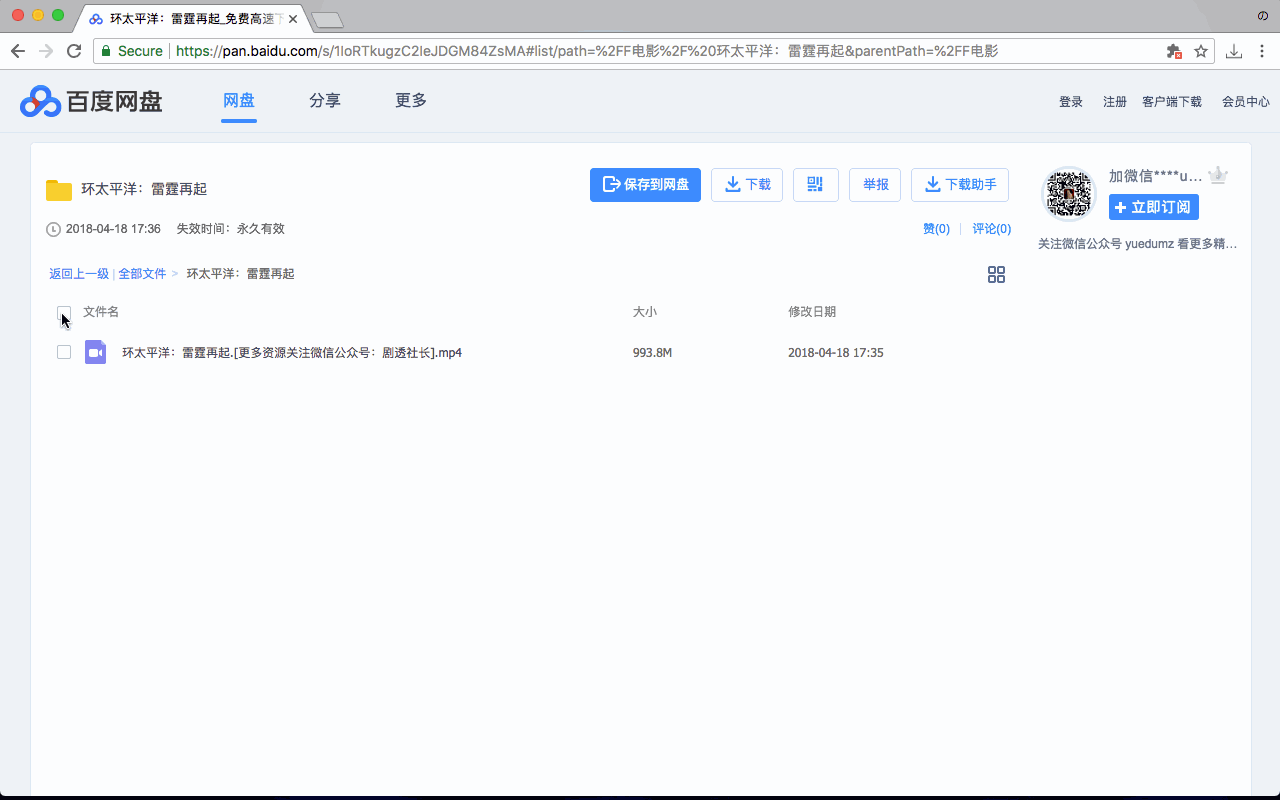Click the 保存到网盘 button
Viewport: 1280px width, 800px height.
[x=645, y=184]
